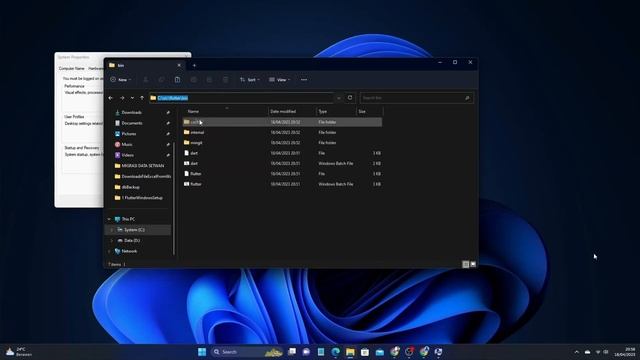Go back with the left arrow
The image size is (640, 360).
(111, 98)
